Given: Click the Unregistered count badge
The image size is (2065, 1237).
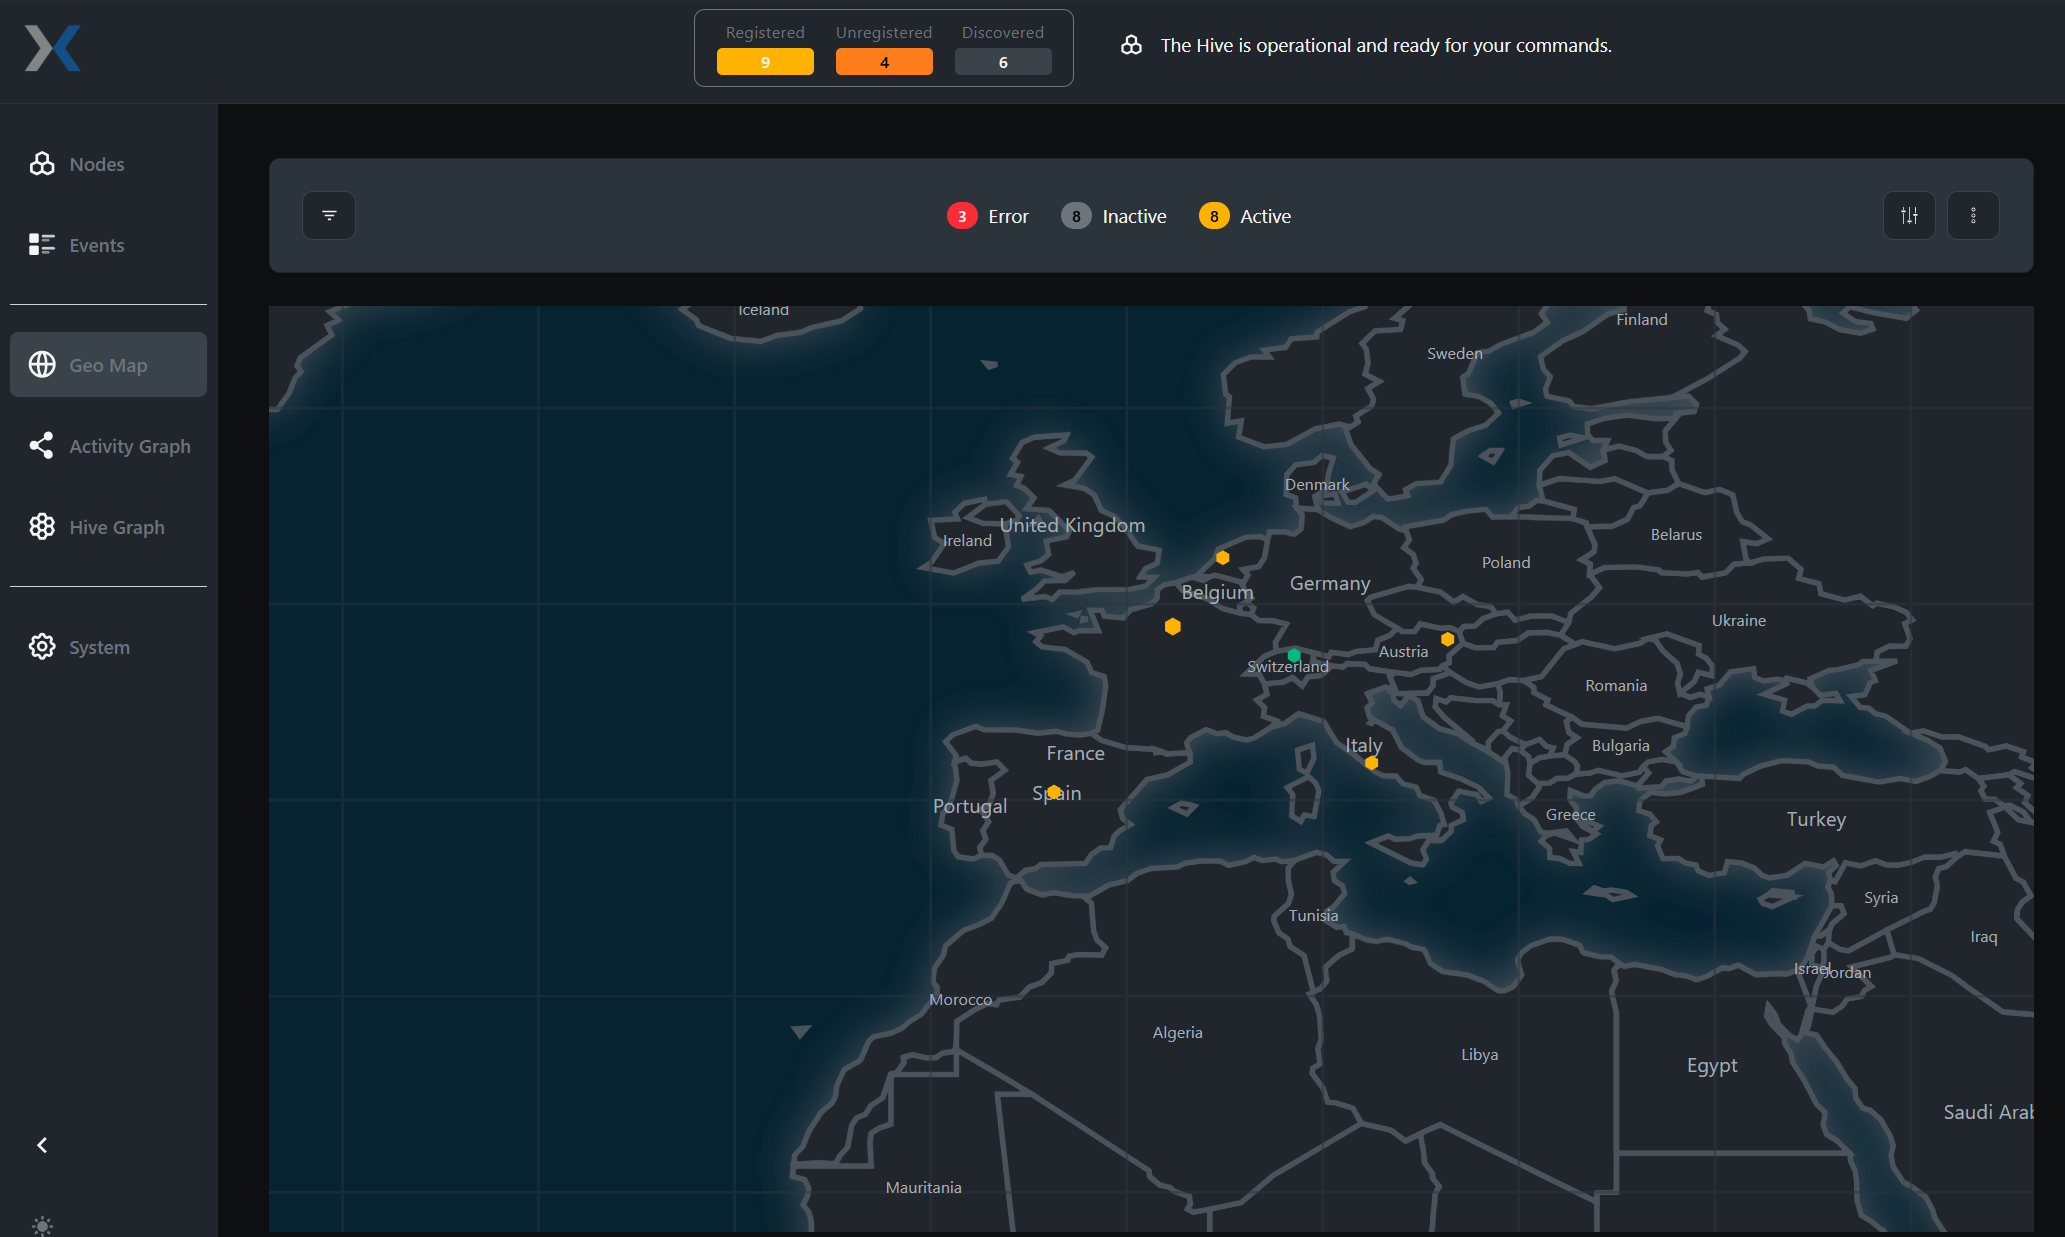Looking at the screenshot, I should point(884,62).
